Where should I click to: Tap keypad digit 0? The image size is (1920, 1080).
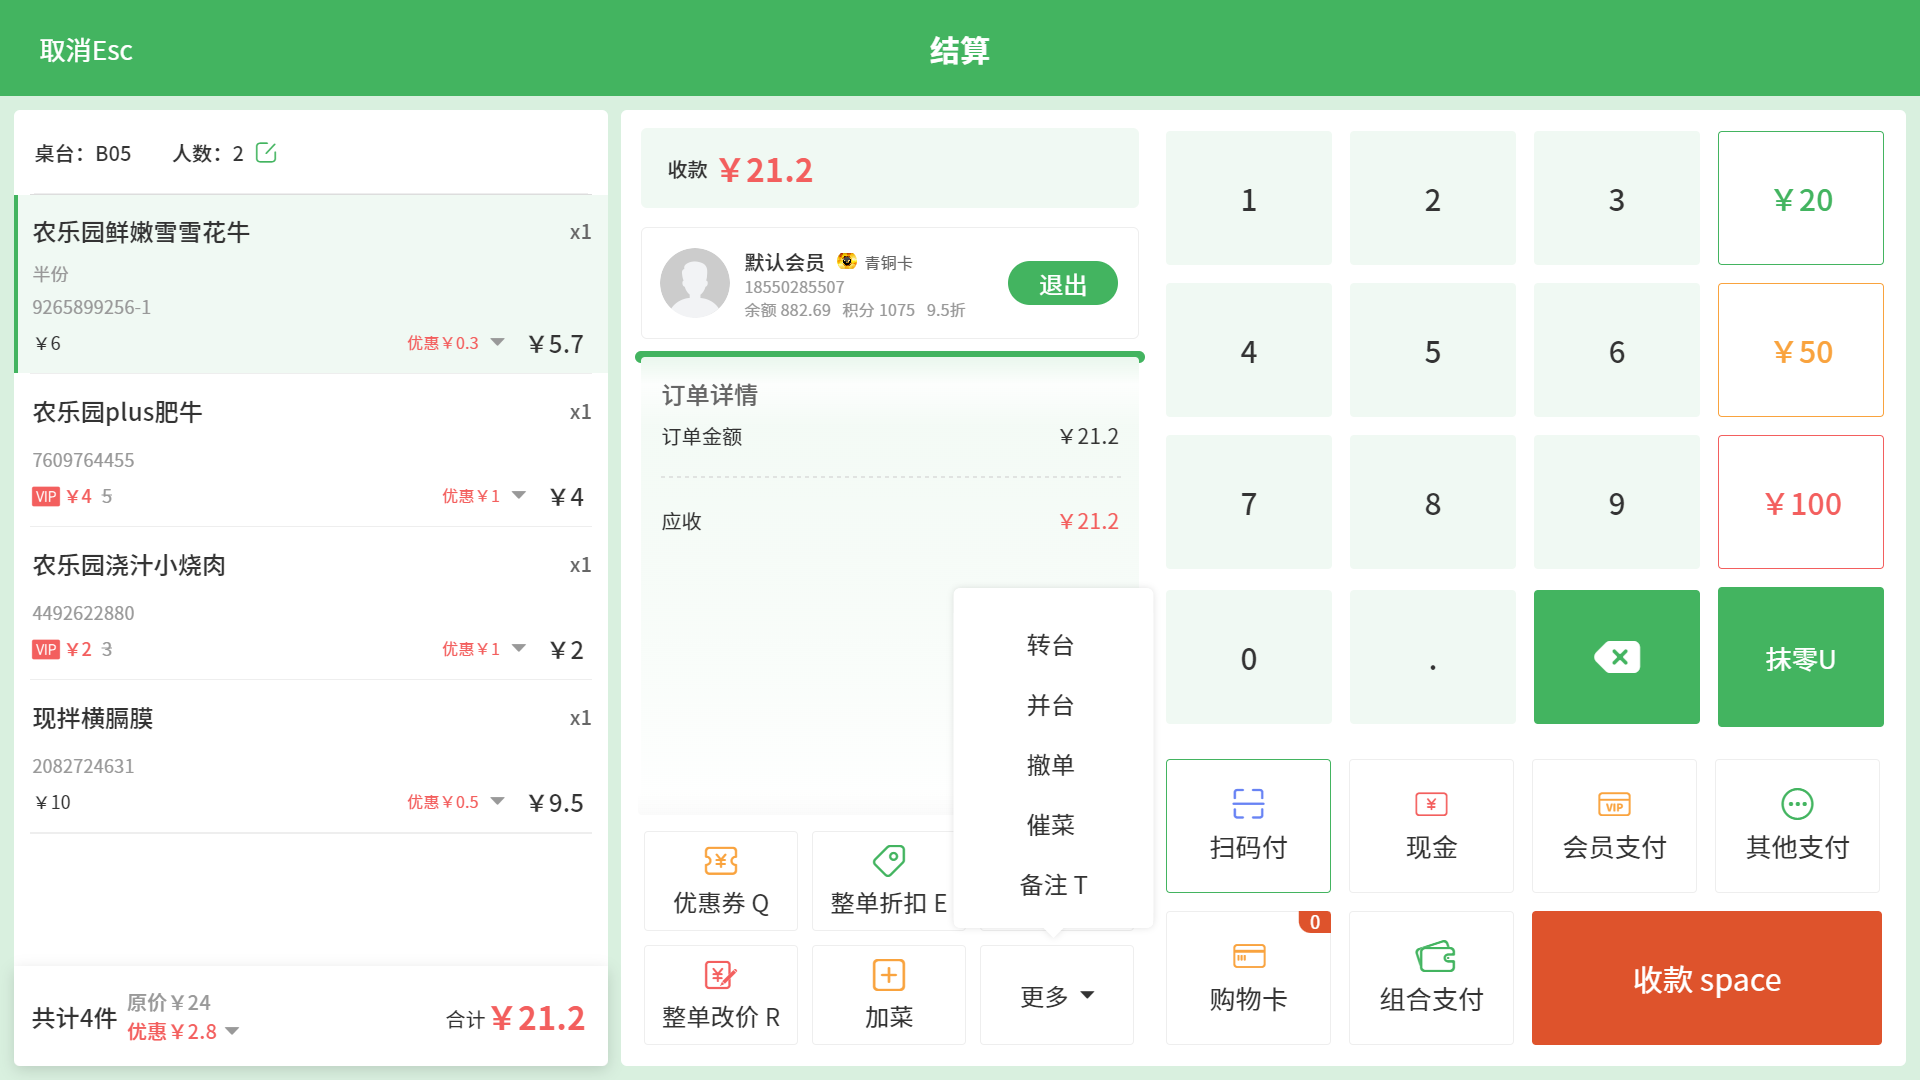(x=1248, y=657)
